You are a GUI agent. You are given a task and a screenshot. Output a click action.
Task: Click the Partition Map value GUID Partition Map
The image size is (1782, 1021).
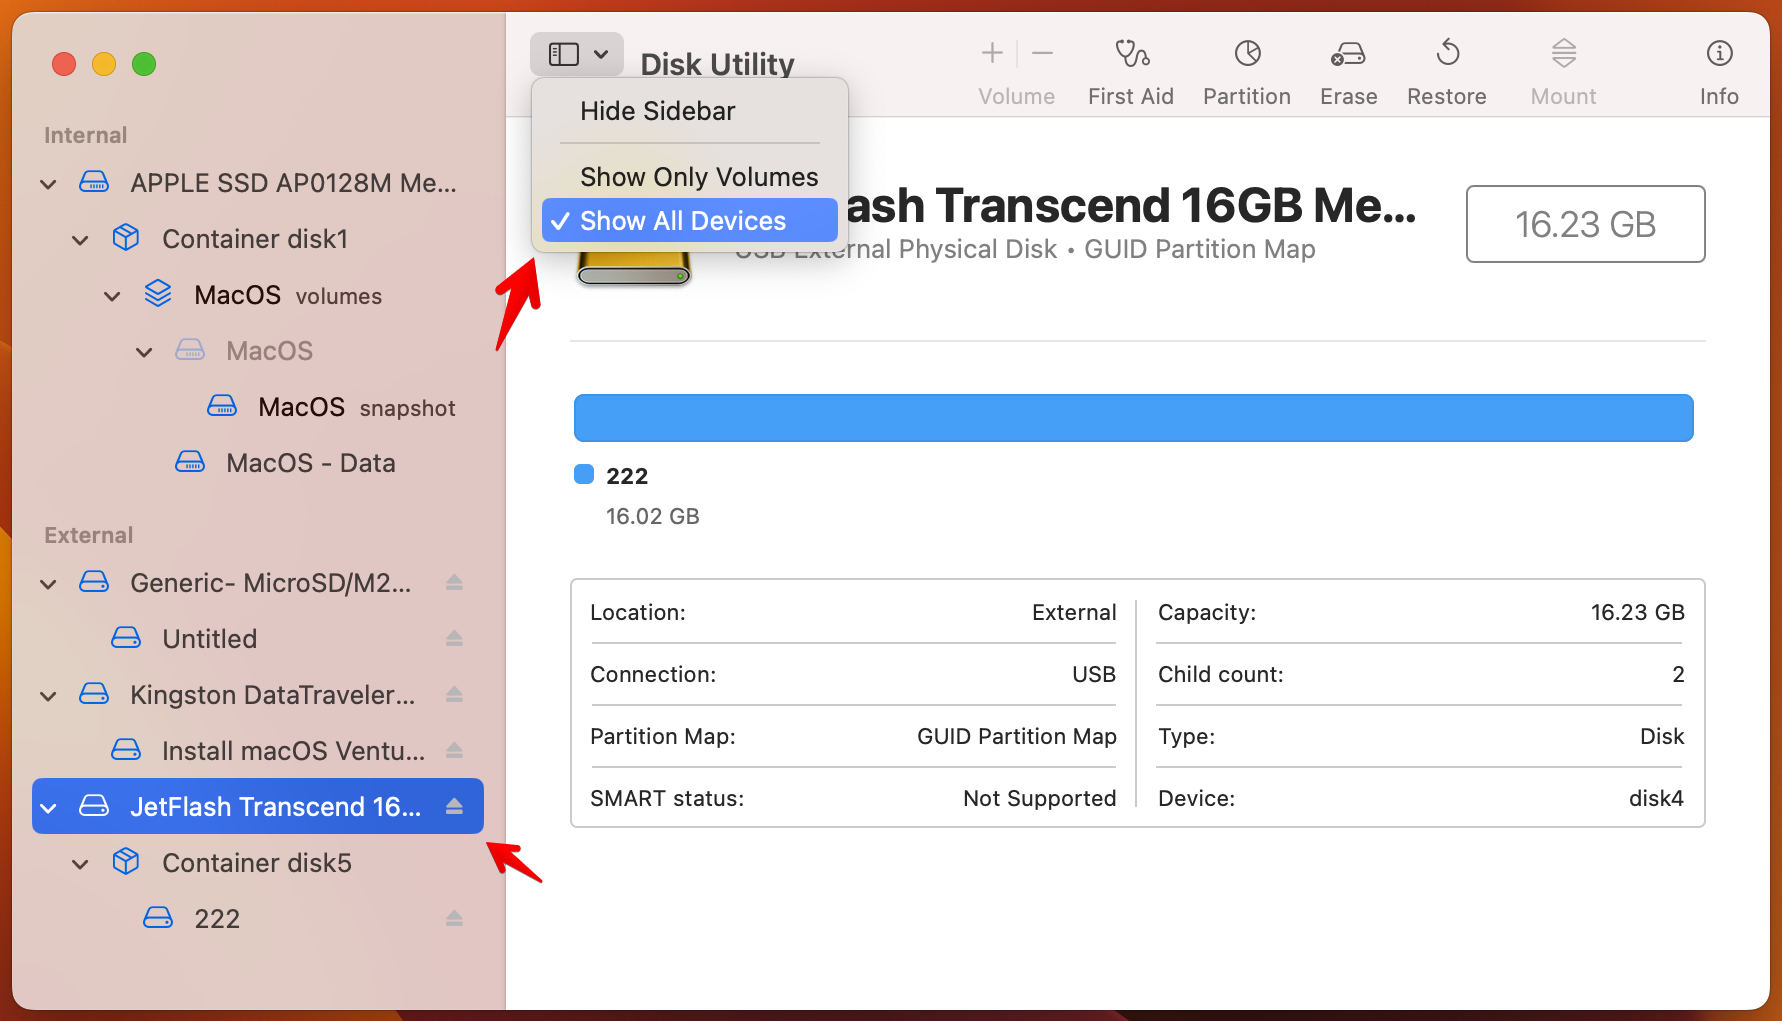1016,737
